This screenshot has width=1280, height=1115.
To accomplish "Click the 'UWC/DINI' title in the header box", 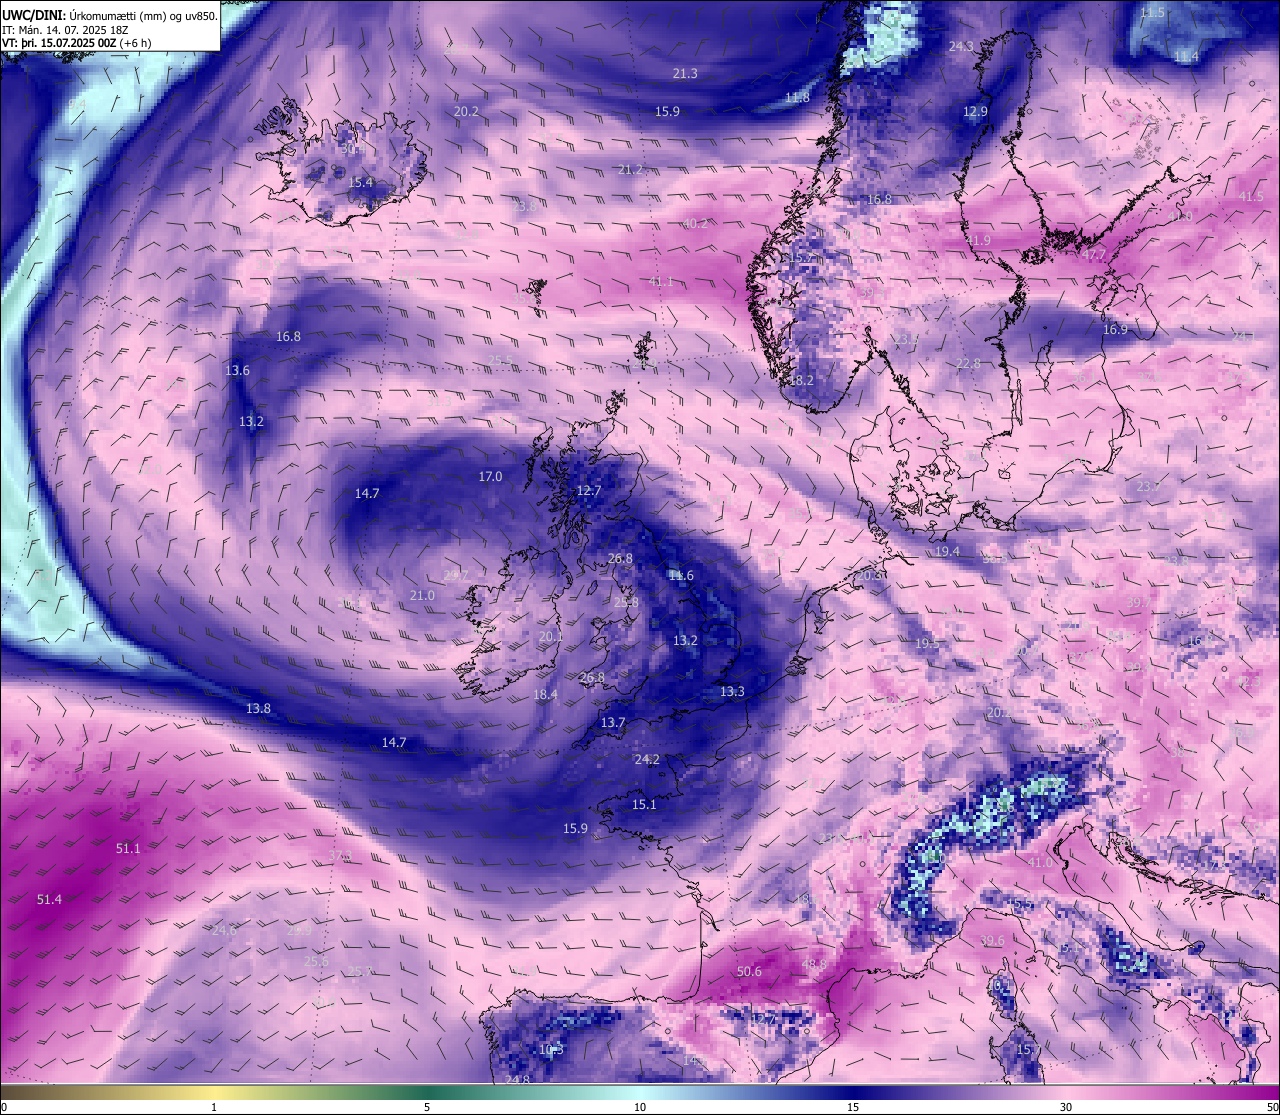I will 33,15.
